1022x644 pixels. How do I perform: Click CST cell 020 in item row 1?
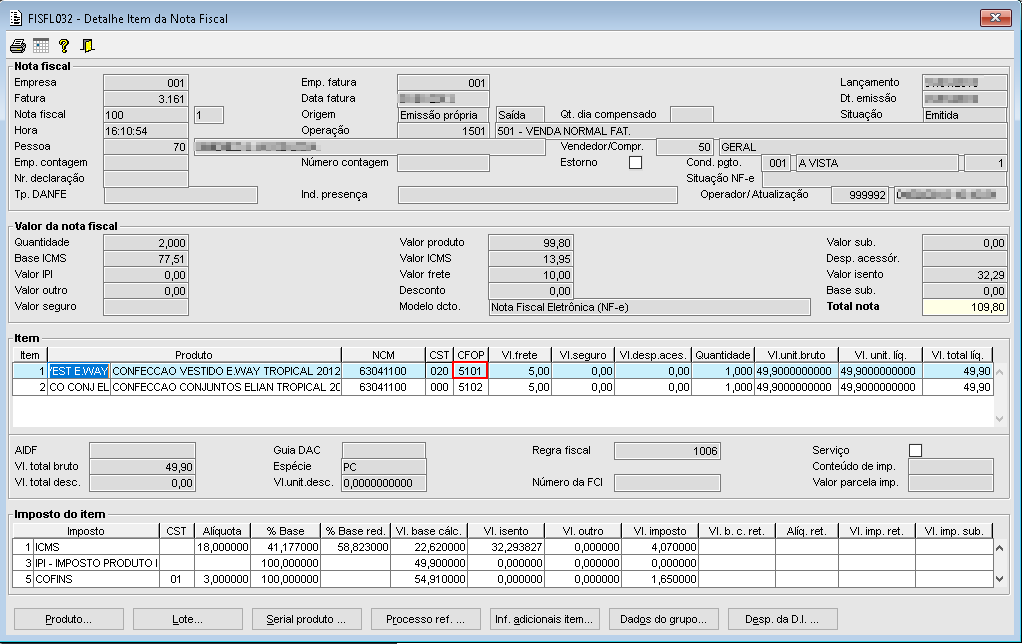coord(439,371)
